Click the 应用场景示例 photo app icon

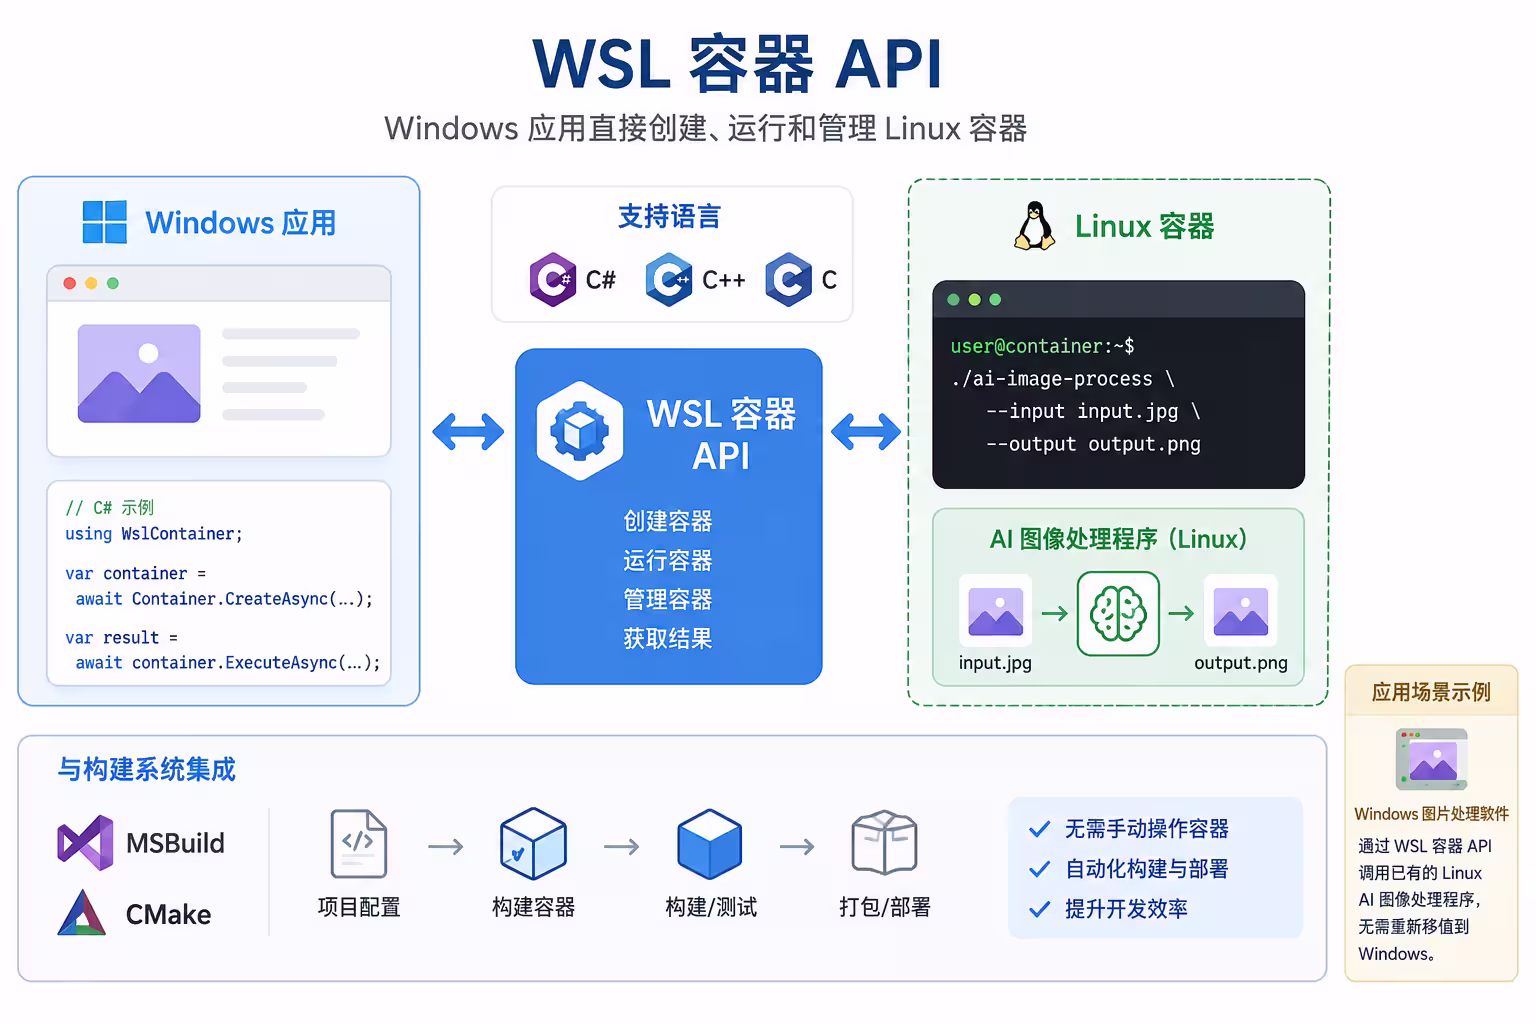pos(1432,760)
